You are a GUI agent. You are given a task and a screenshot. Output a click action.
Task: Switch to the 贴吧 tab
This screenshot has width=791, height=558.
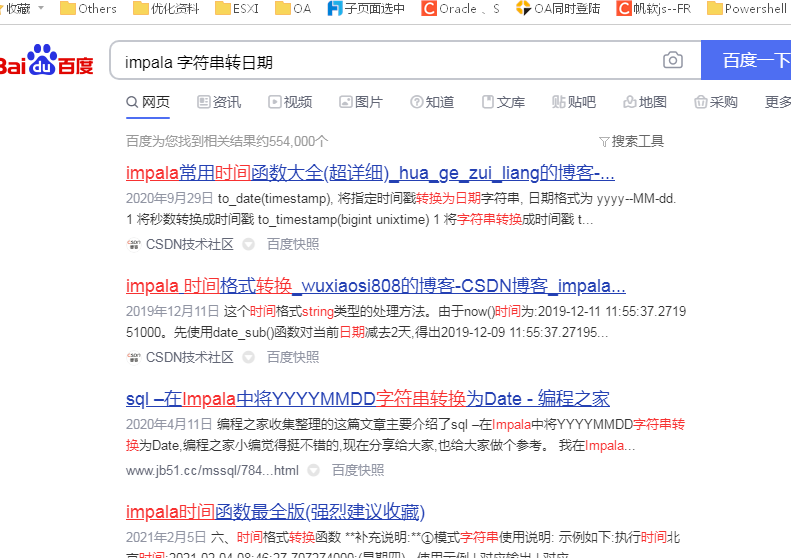574,102
